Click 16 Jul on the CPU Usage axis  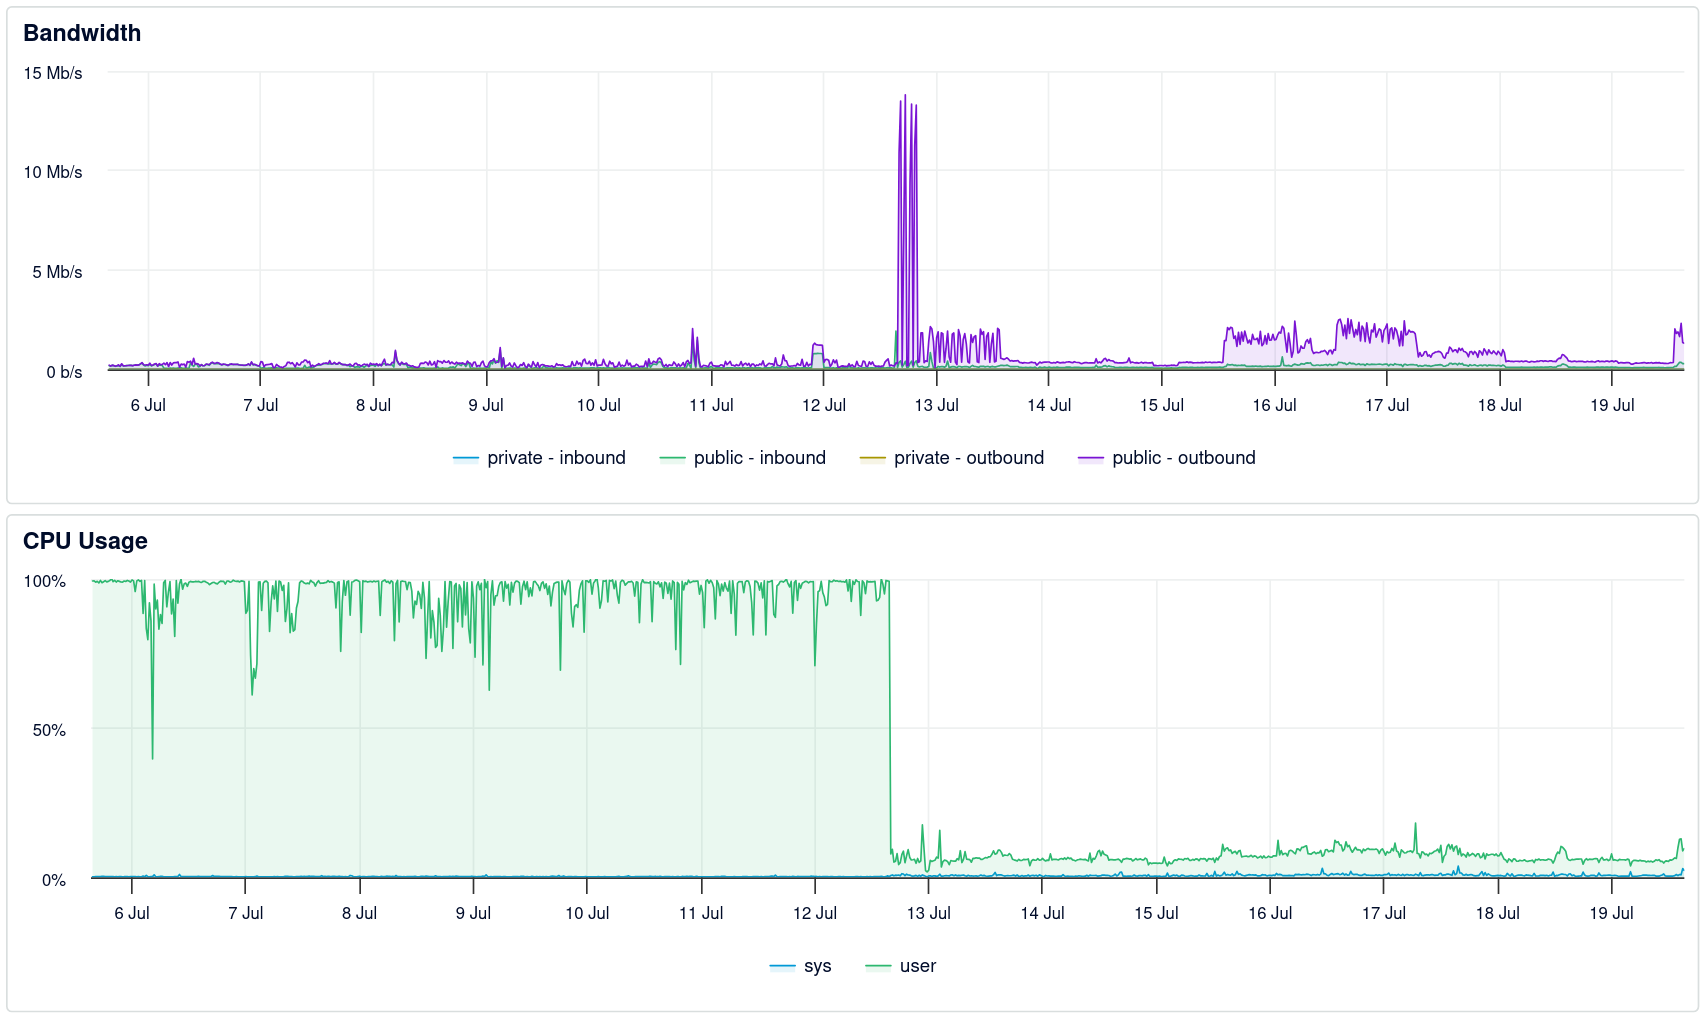coord(1270,913)
